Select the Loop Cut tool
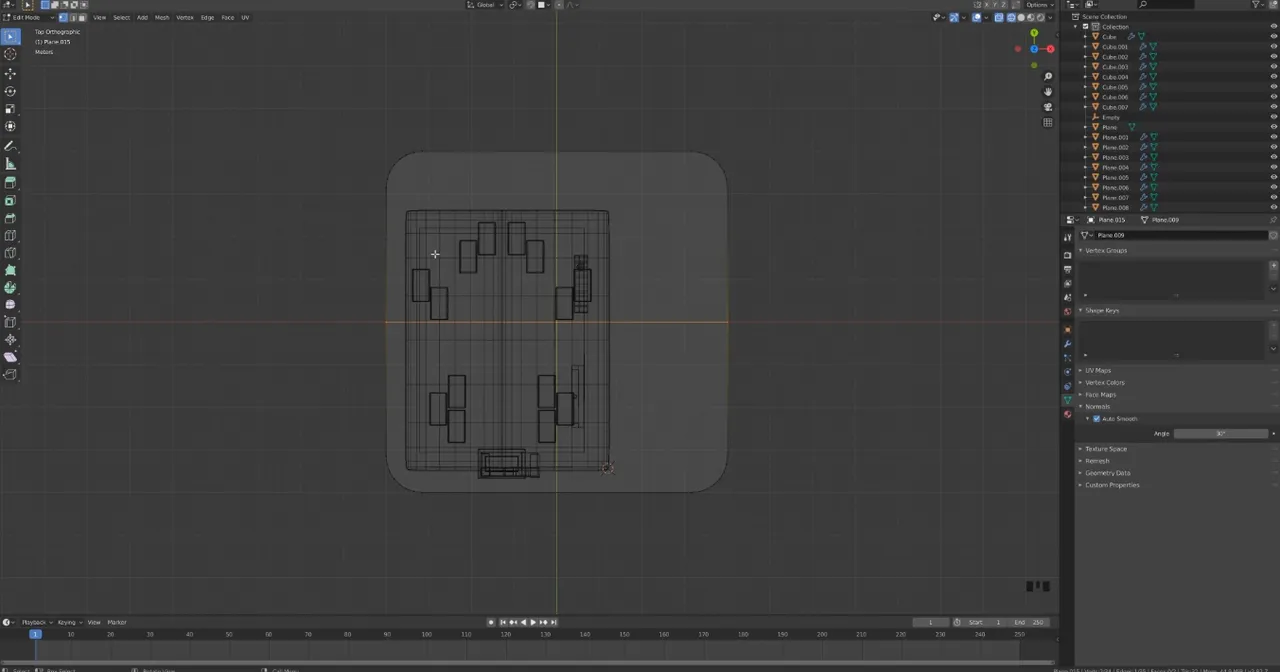This screenshot has width=1280, height=672. [x=10, y=235]
